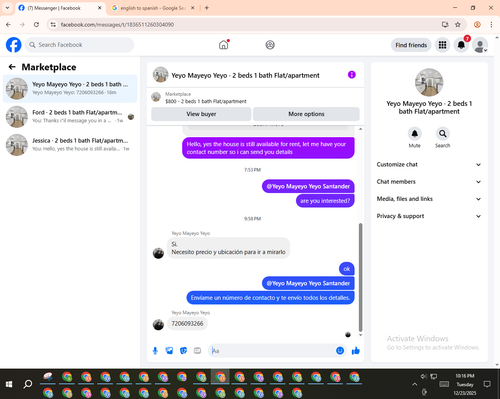Image resolution: width=500 pixels, height=399 pixels.
Task: Click chat scrollbar down arrow
Action: pyautogui.click(x=360, y=335)
